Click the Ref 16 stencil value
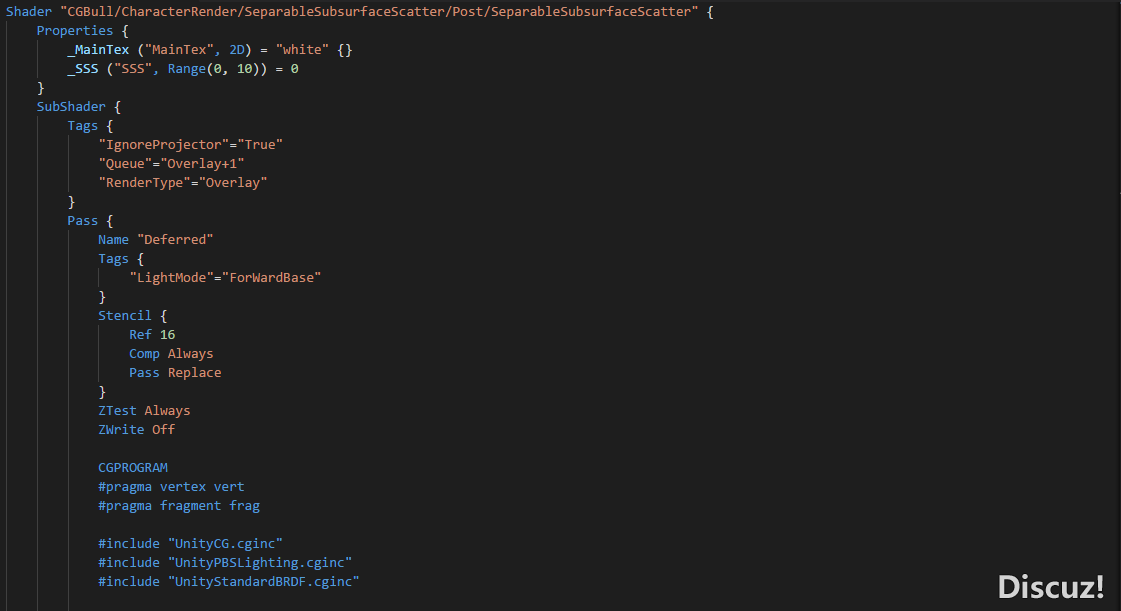 [152, 334]
